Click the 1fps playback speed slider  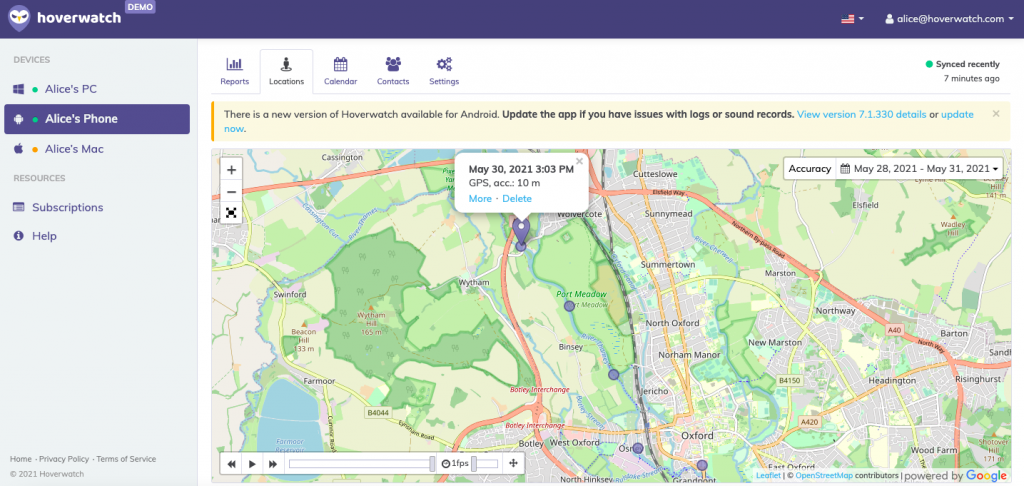click(485, 464)
